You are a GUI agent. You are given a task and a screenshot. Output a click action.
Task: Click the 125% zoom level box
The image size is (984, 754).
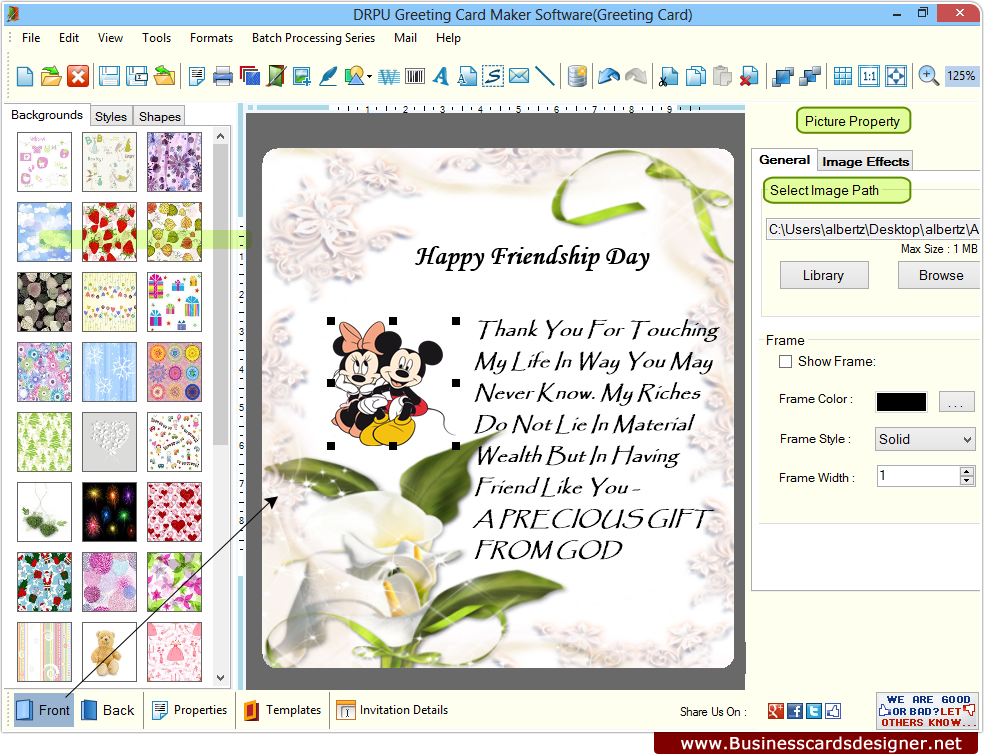point(961,76)
